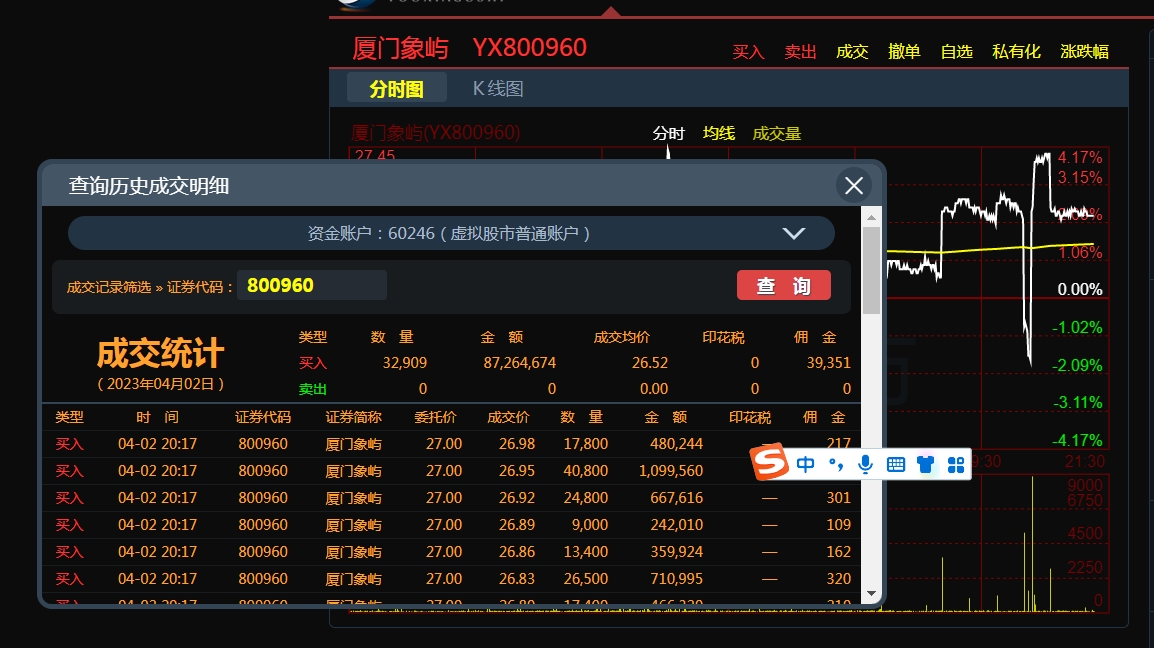
Task: Click the dialog vertical scrollbar thumb
Action: [871, 270]
